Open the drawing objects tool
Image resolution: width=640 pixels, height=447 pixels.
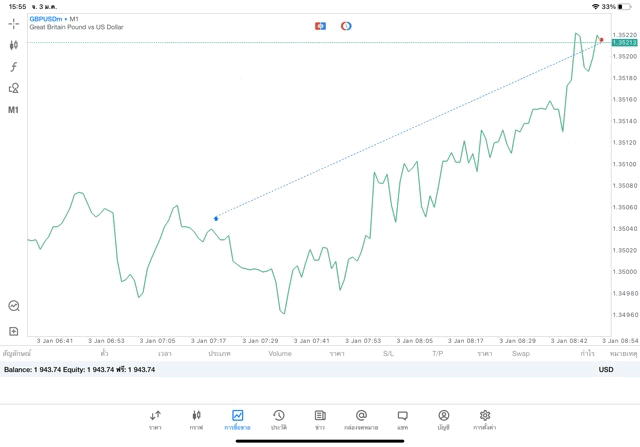(x=14, y=88)
